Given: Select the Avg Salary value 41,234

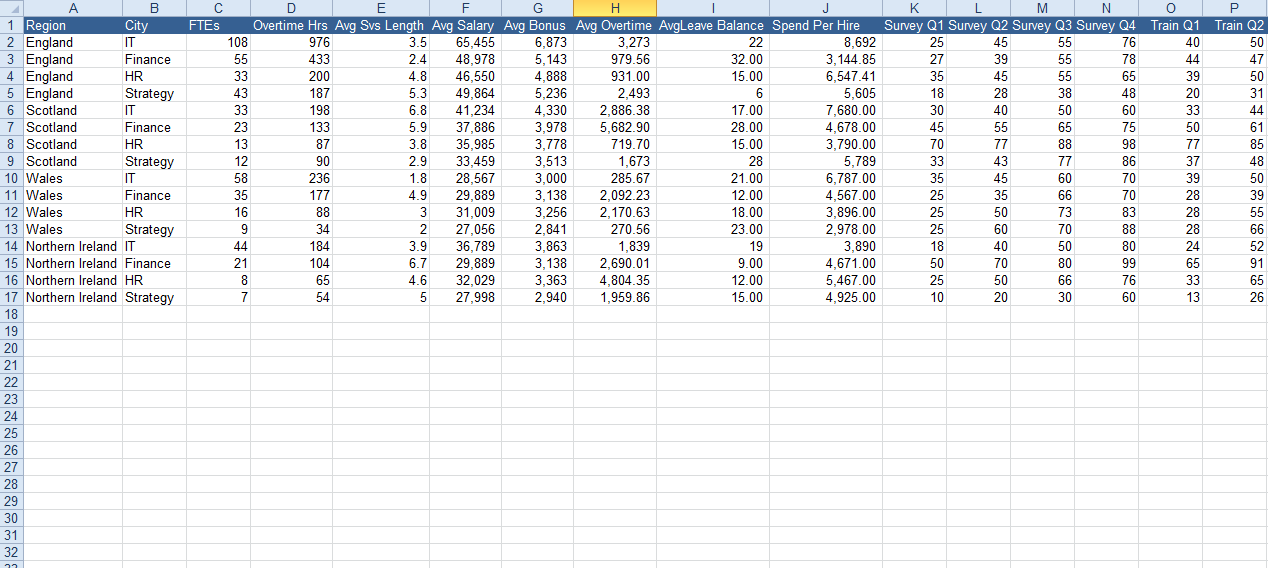Looking at the screenshot, I should tap(463, 110).
